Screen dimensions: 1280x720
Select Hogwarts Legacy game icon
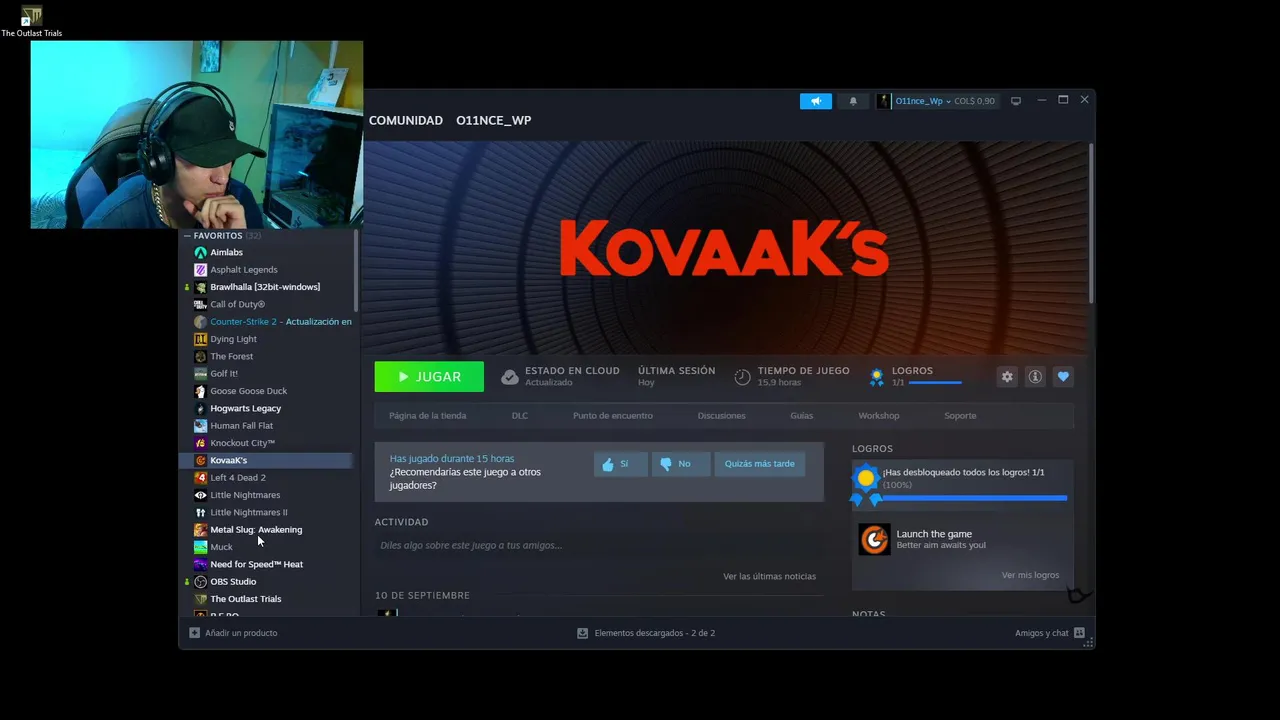(x=200, y=409)
